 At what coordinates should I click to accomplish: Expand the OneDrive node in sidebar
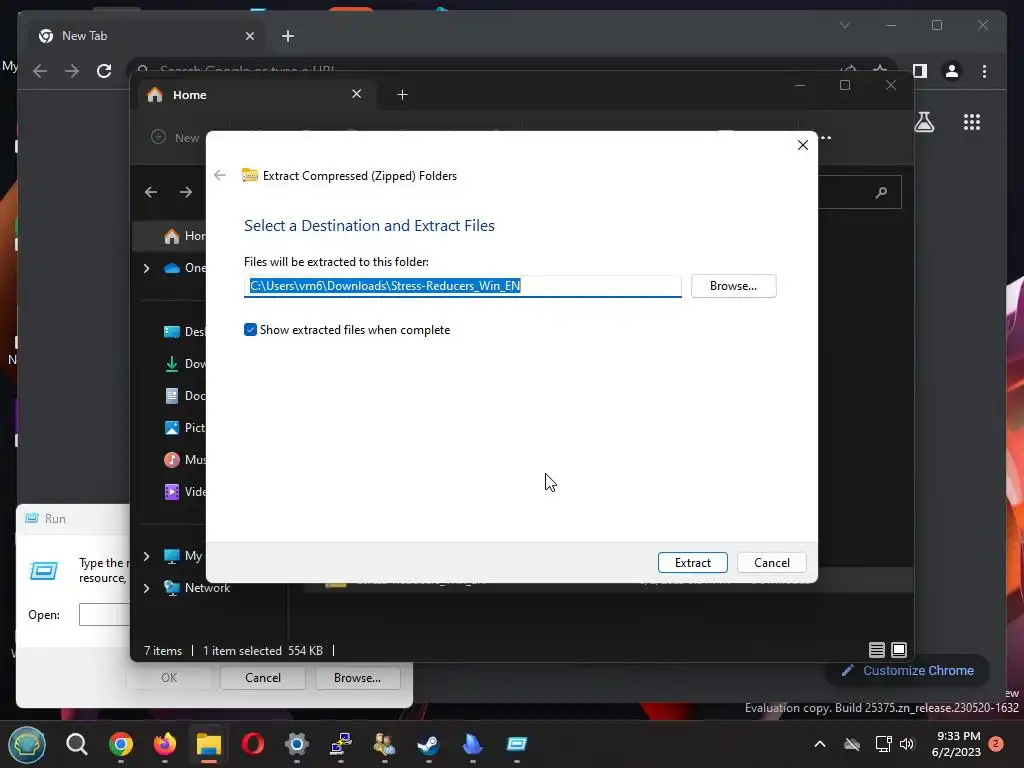tap(146, 268)
